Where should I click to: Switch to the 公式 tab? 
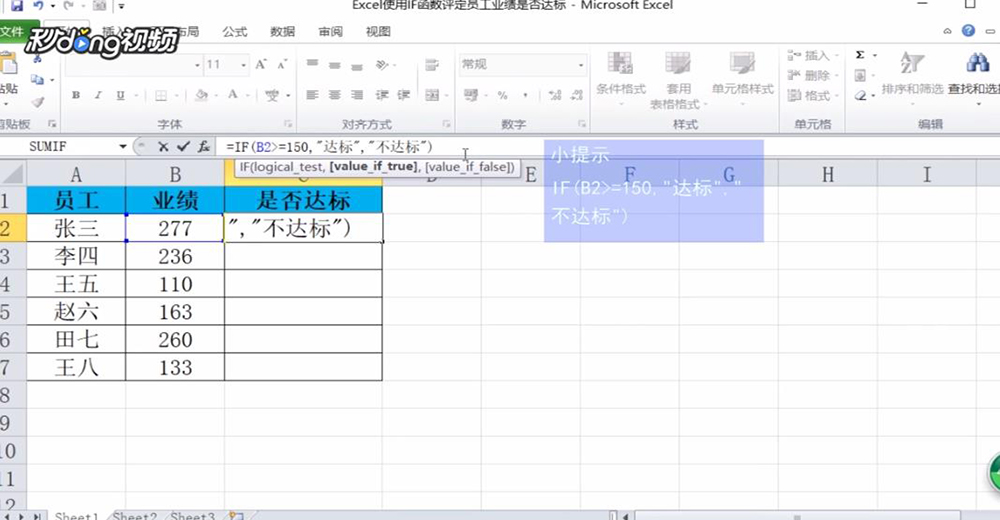pos(234,31)
